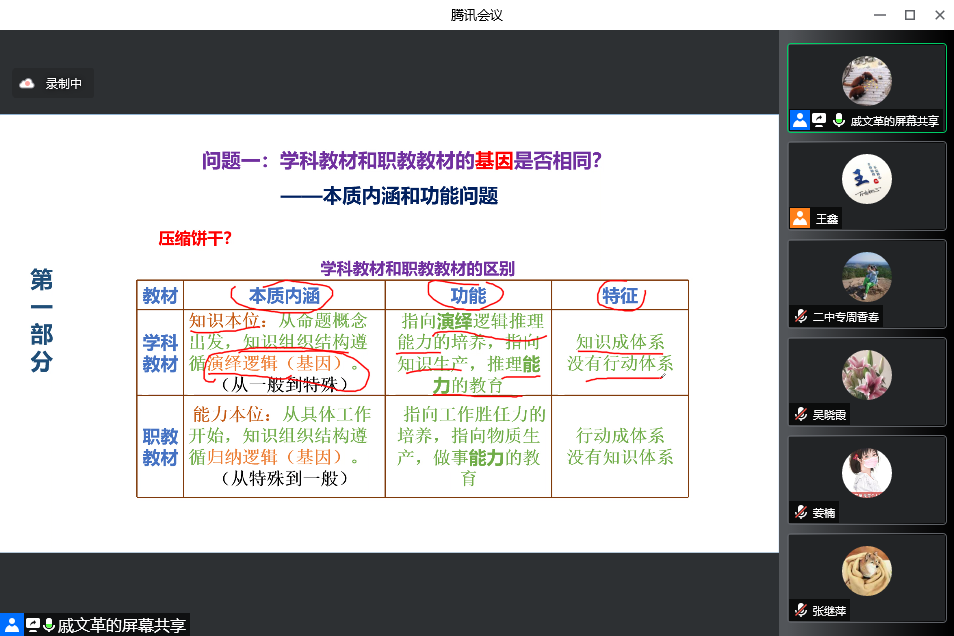Click the person icon in bottom-left sharing bar
Viewport: 954px width, 636px height.
[12, 624]
